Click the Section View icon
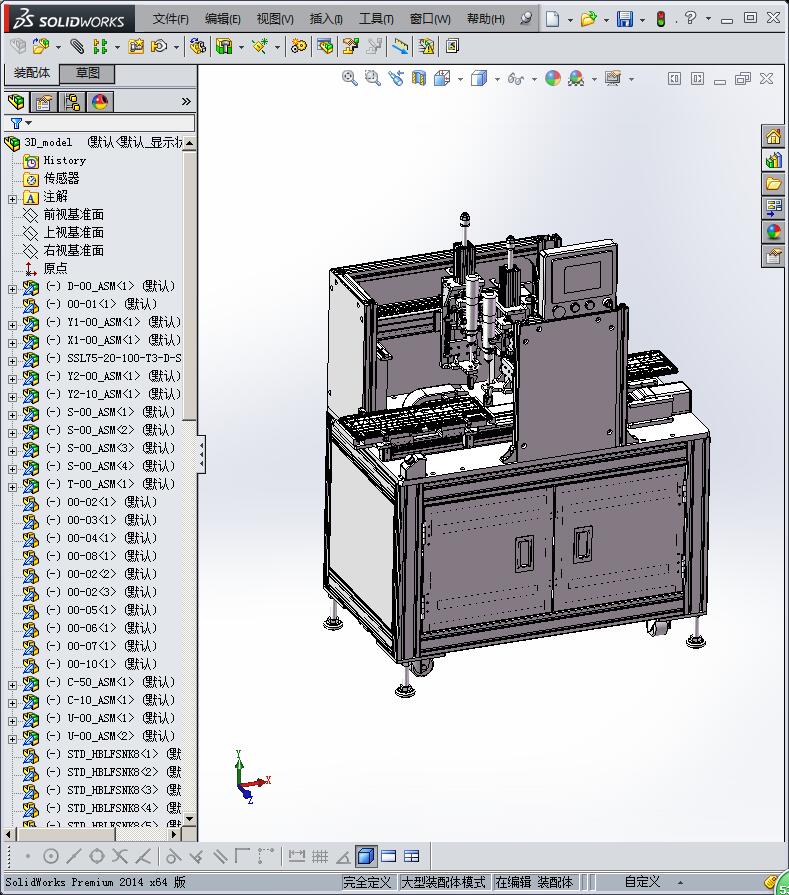 click(x=419, y=78)
